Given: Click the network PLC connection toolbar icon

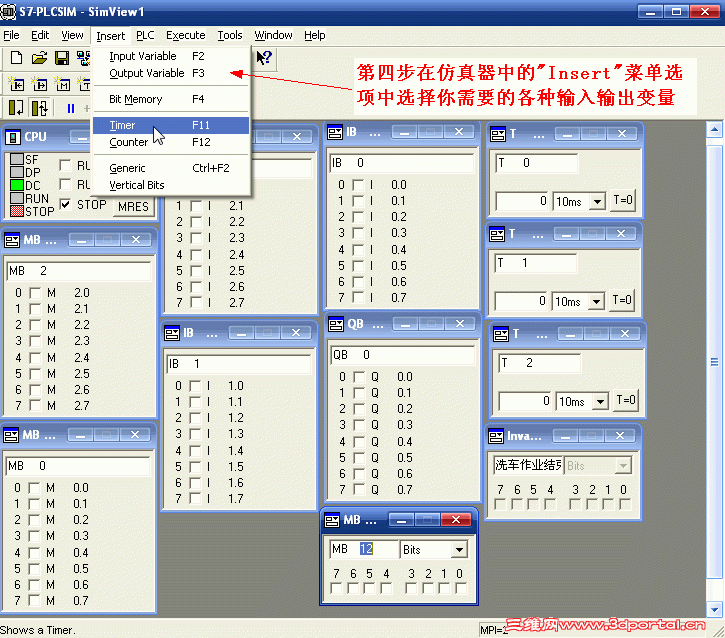Looking at the screenshot, I should pyautogui.click(x=83, y=58).
